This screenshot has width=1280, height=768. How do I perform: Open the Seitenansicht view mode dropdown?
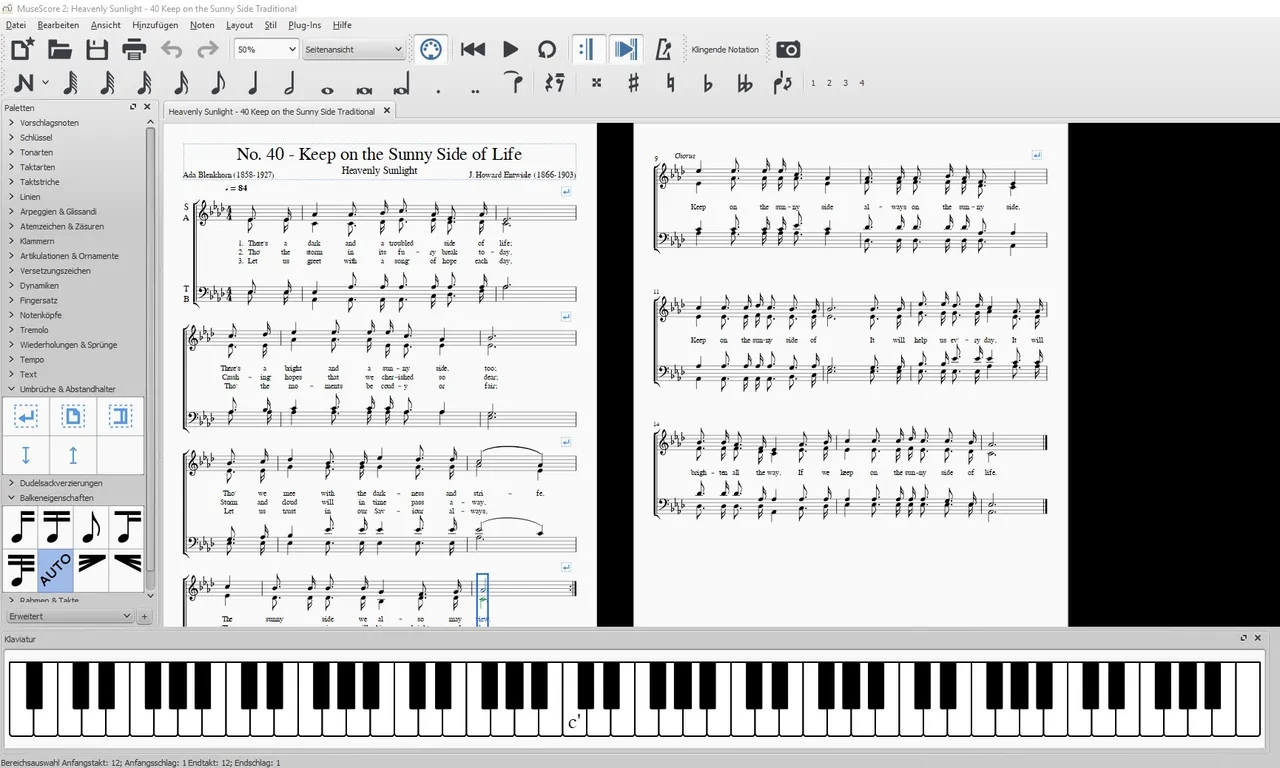[x=354, y=49]
